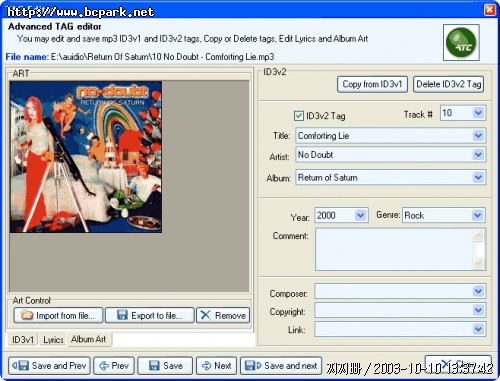Click the ATC logo icon
This screenshot has height=381, width=500.
[x=461, y=42]
